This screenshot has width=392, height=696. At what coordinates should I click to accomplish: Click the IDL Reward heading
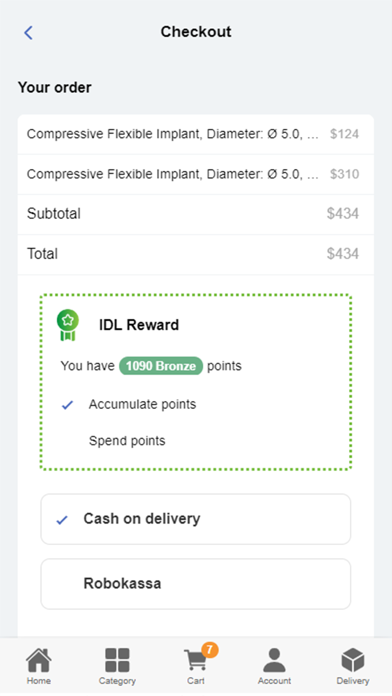click(139, 325)
